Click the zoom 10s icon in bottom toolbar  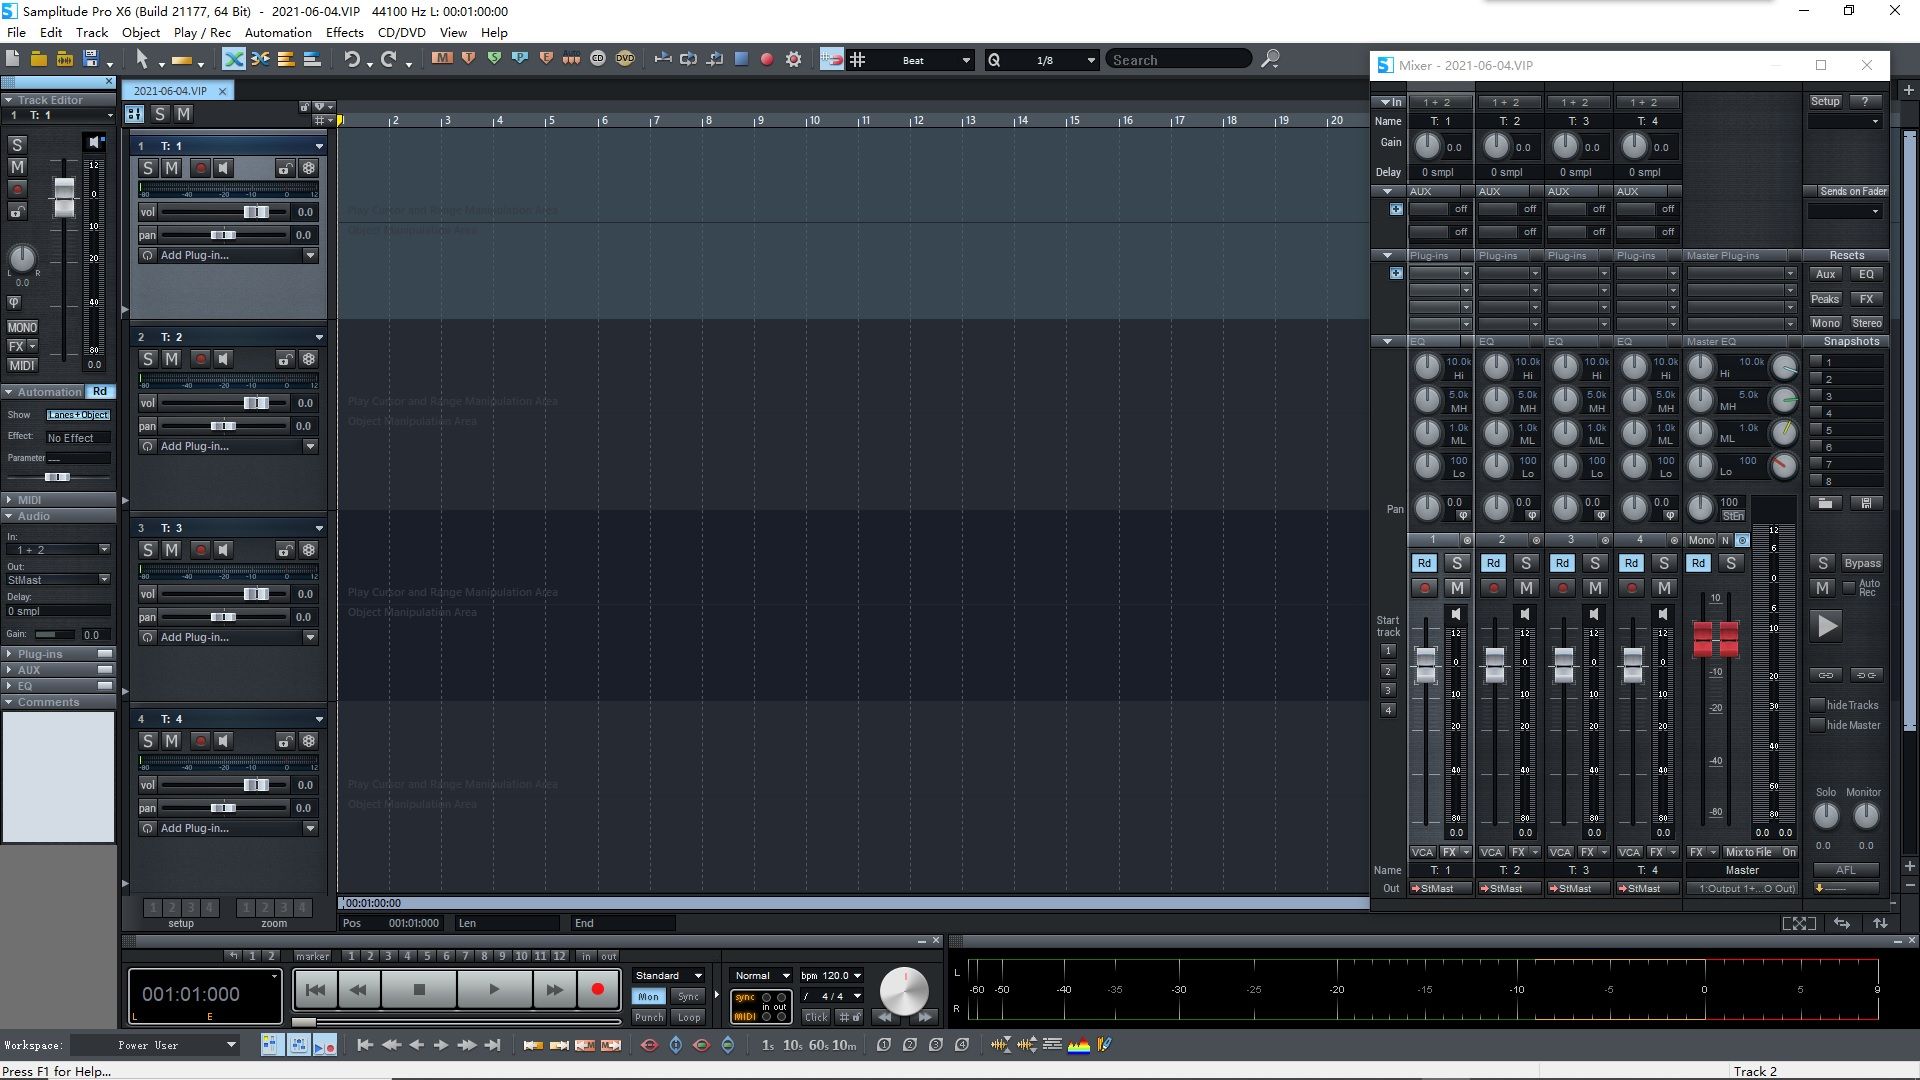[x=792, y=1045]
